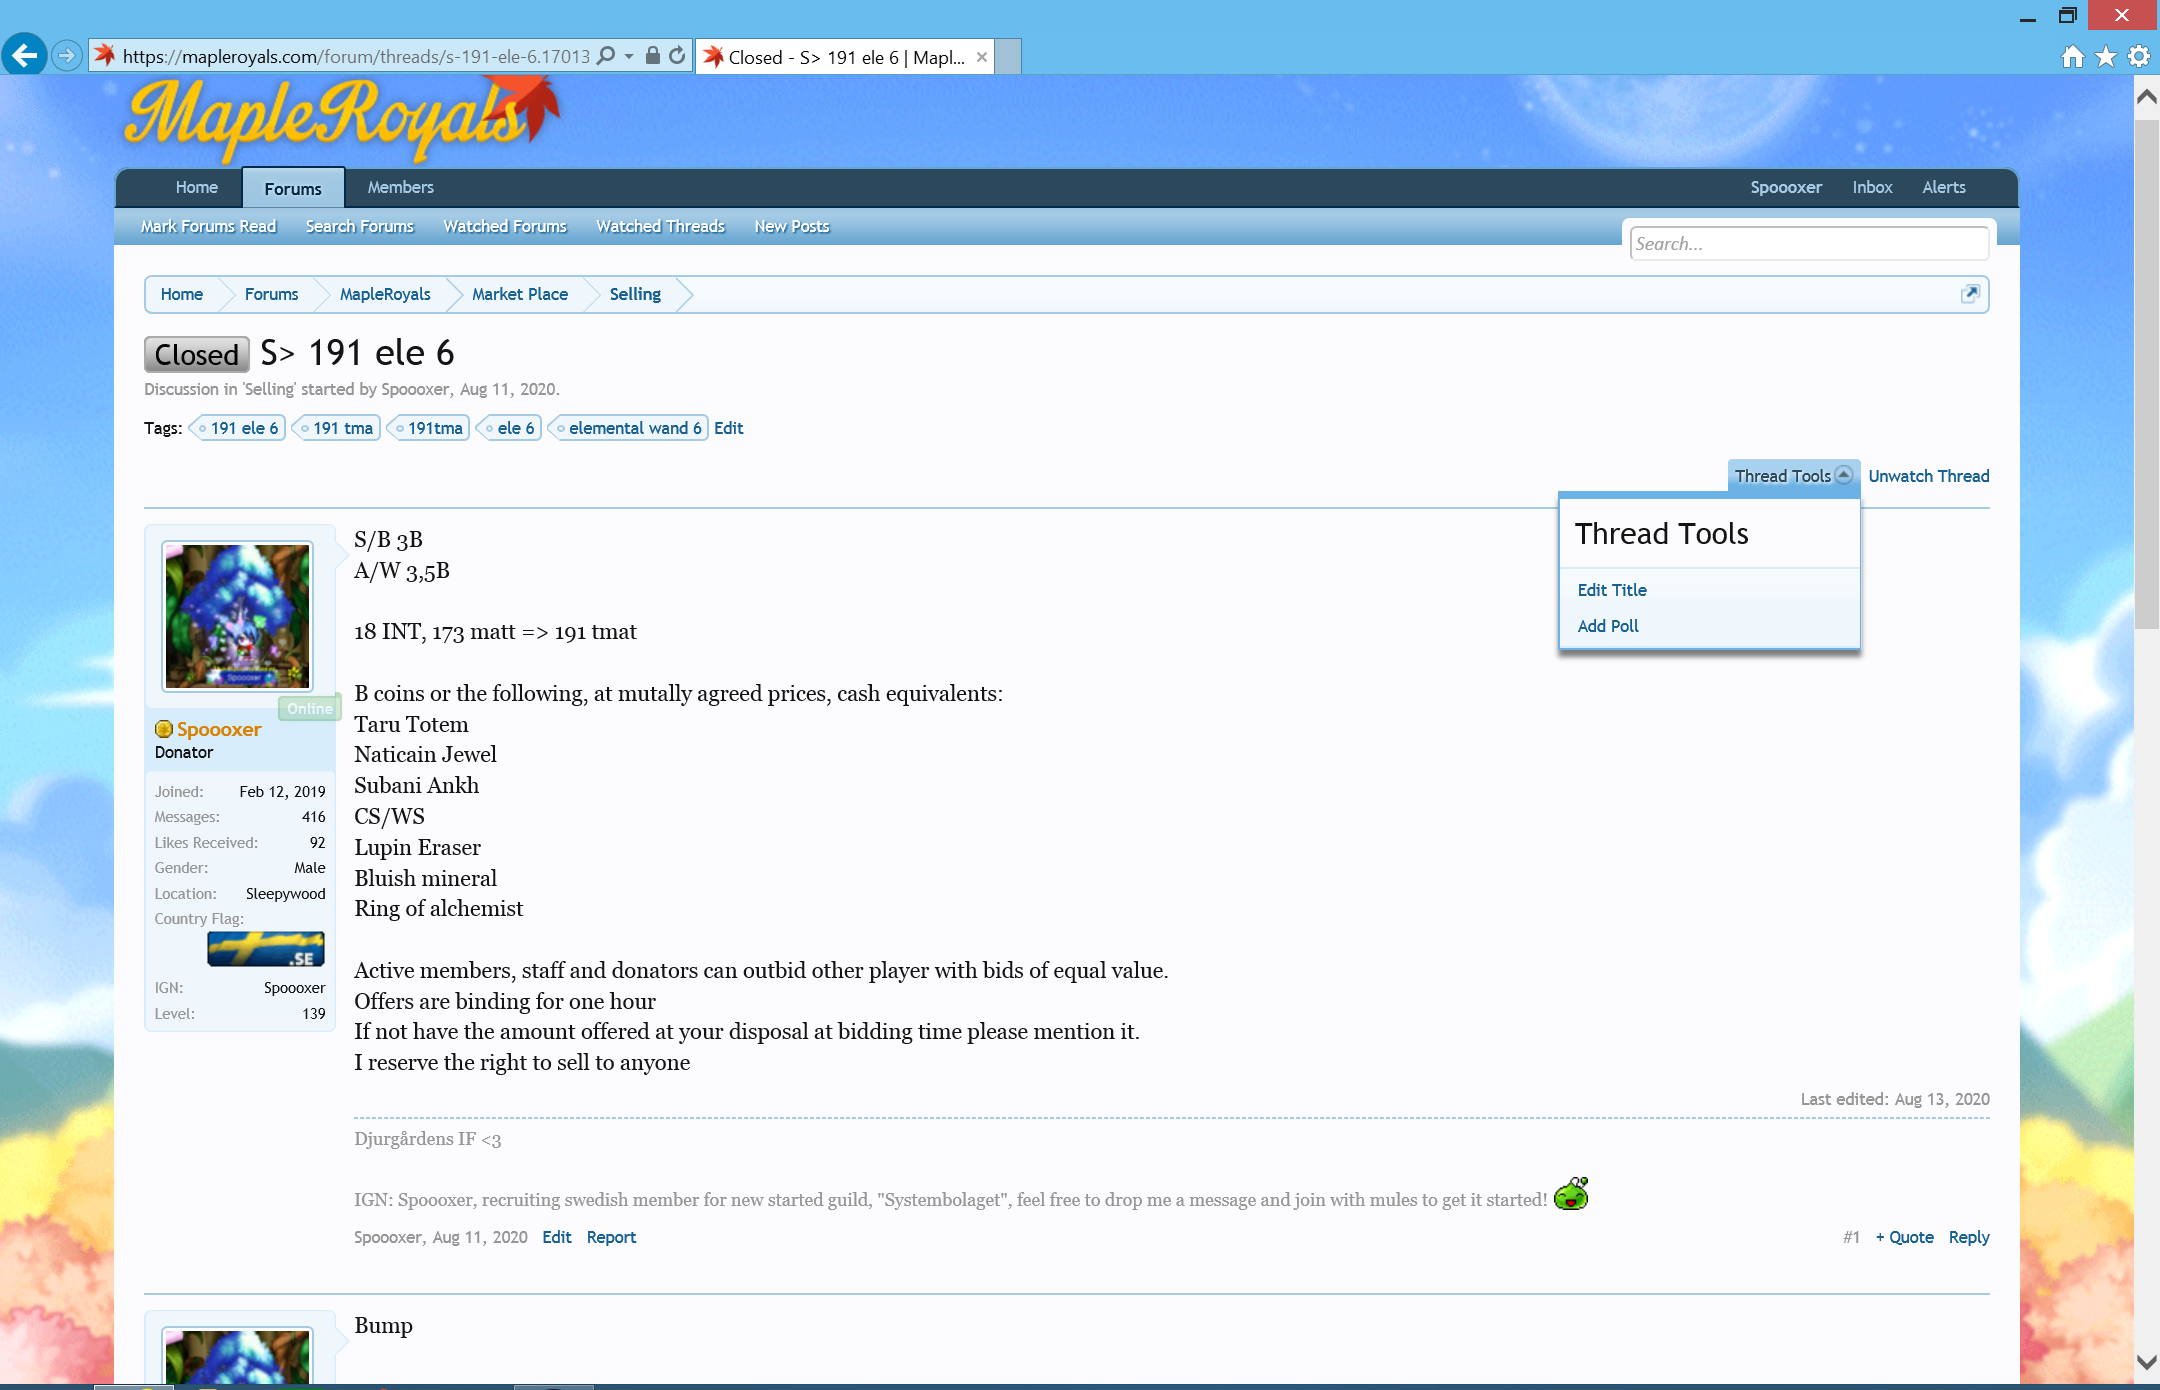This screenshot has height=1390, width=2160.
Task: Click Spoooxer's avatar thumbnail
Action: coord(237,616)
